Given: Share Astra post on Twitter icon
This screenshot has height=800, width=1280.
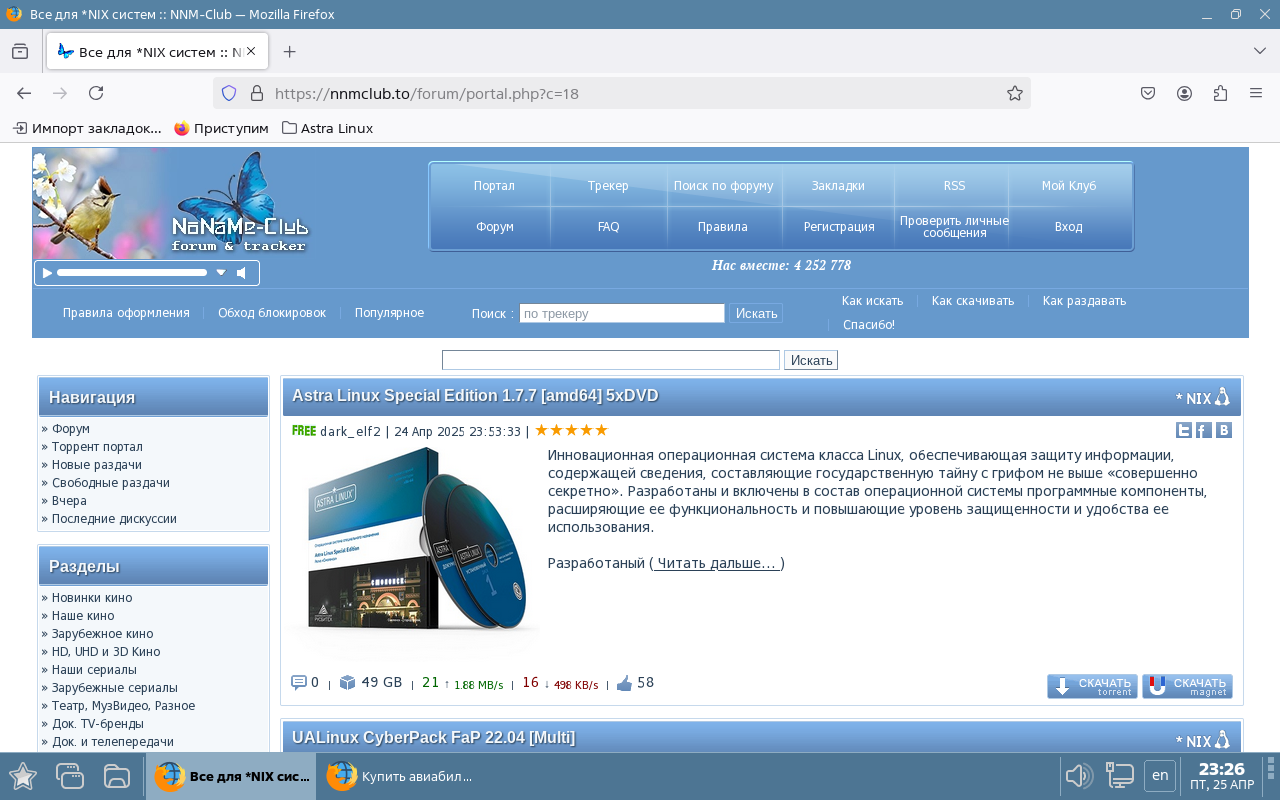Looking at the screenshot, I should 1184,430.
